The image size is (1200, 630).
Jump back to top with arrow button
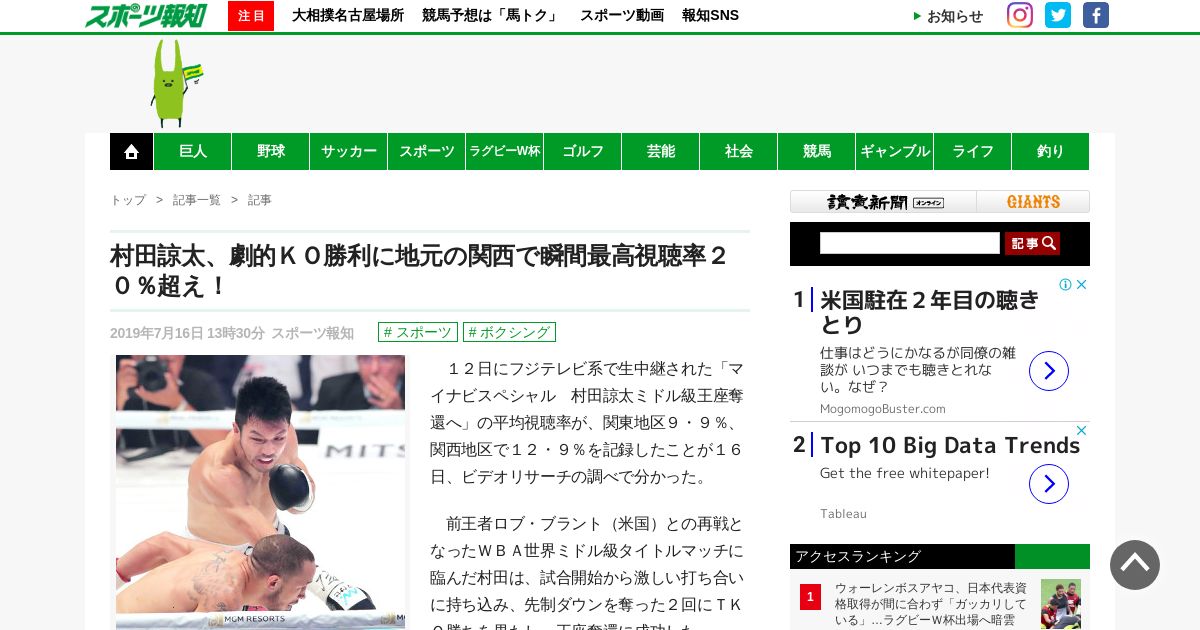coord(1135,565)
